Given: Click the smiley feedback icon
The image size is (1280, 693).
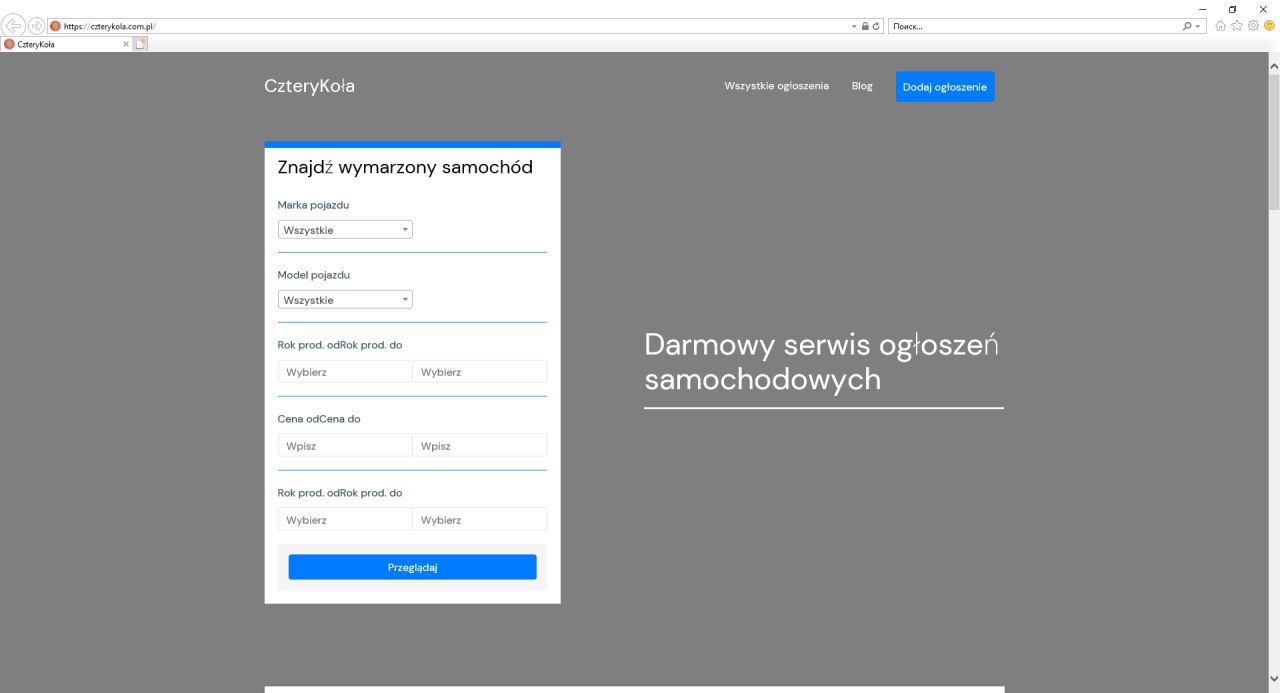Looking at the screenshot, I should point(1269,26).
